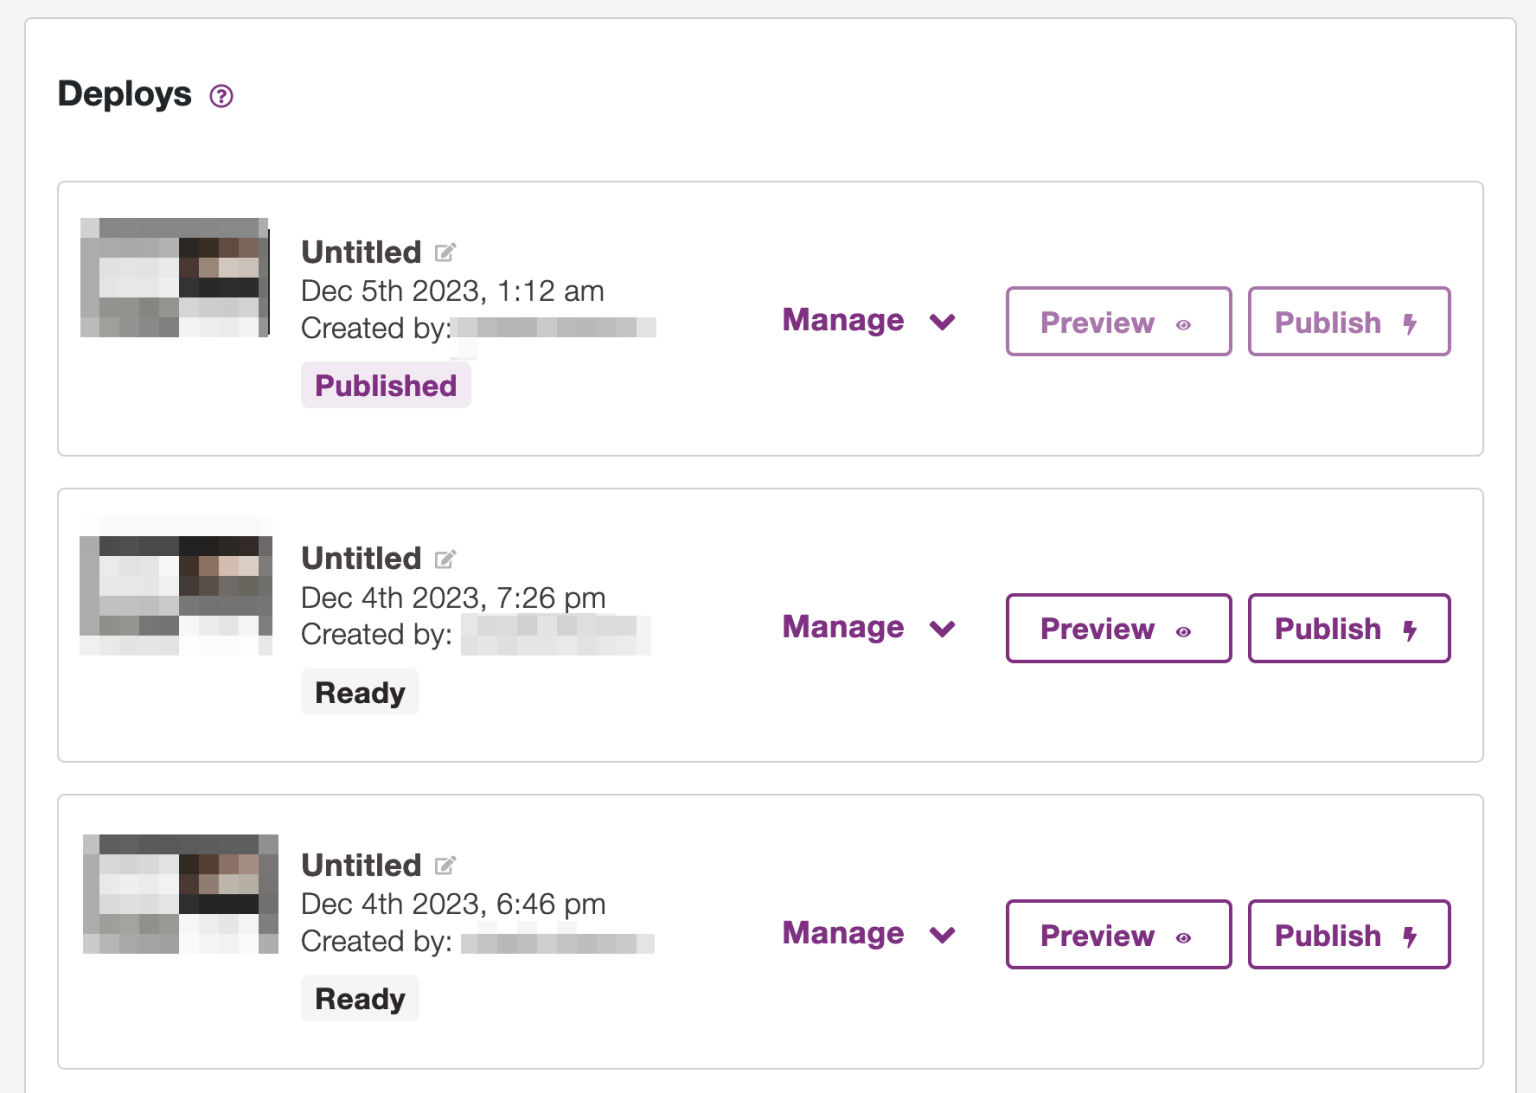Click edit pencil icon for 6:46 pm deploy

(445, 865)
